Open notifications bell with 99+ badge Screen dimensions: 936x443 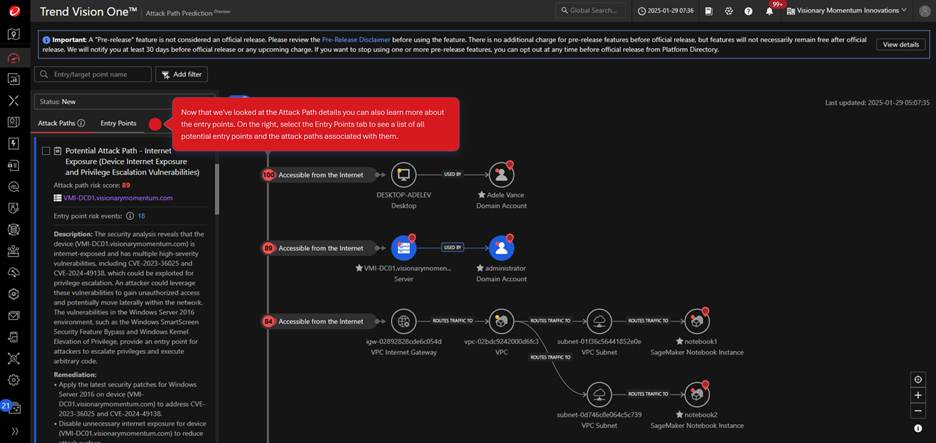(x=769, y=11)
